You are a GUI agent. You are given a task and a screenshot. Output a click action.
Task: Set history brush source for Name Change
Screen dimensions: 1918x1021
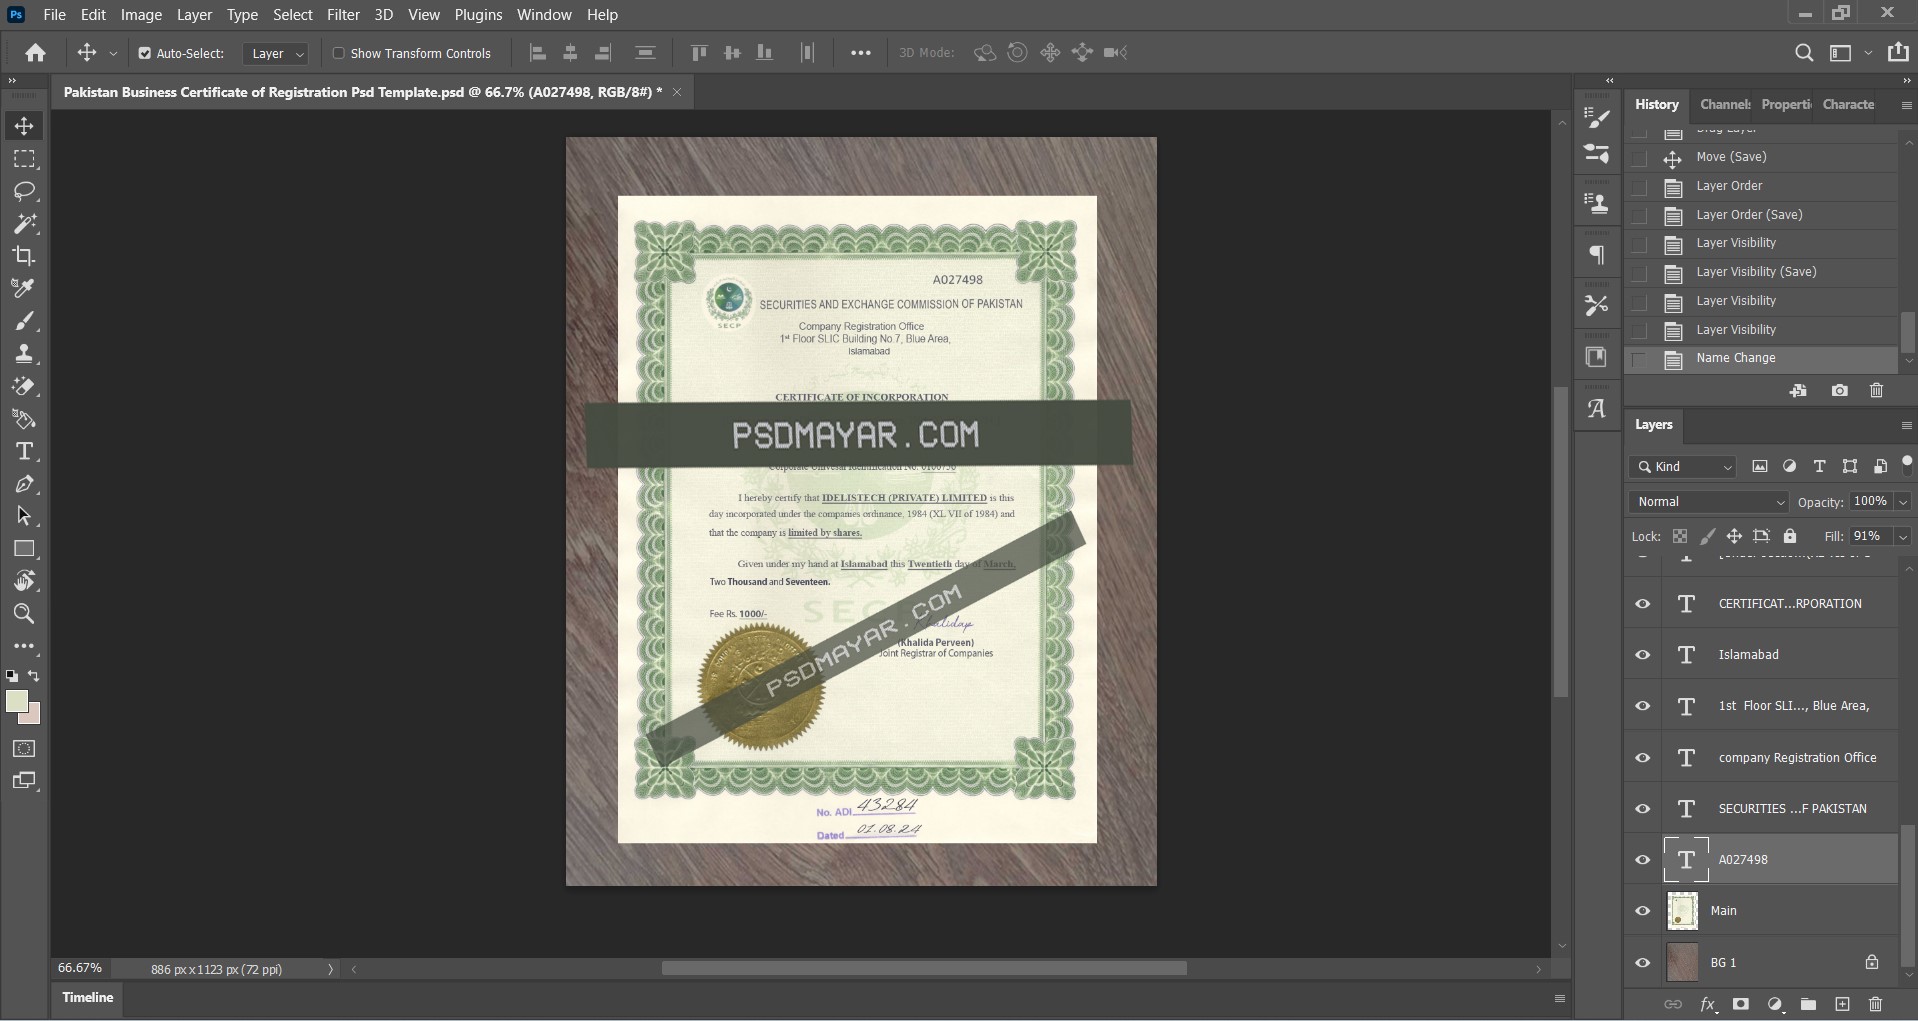click(x=1639, y=359)
